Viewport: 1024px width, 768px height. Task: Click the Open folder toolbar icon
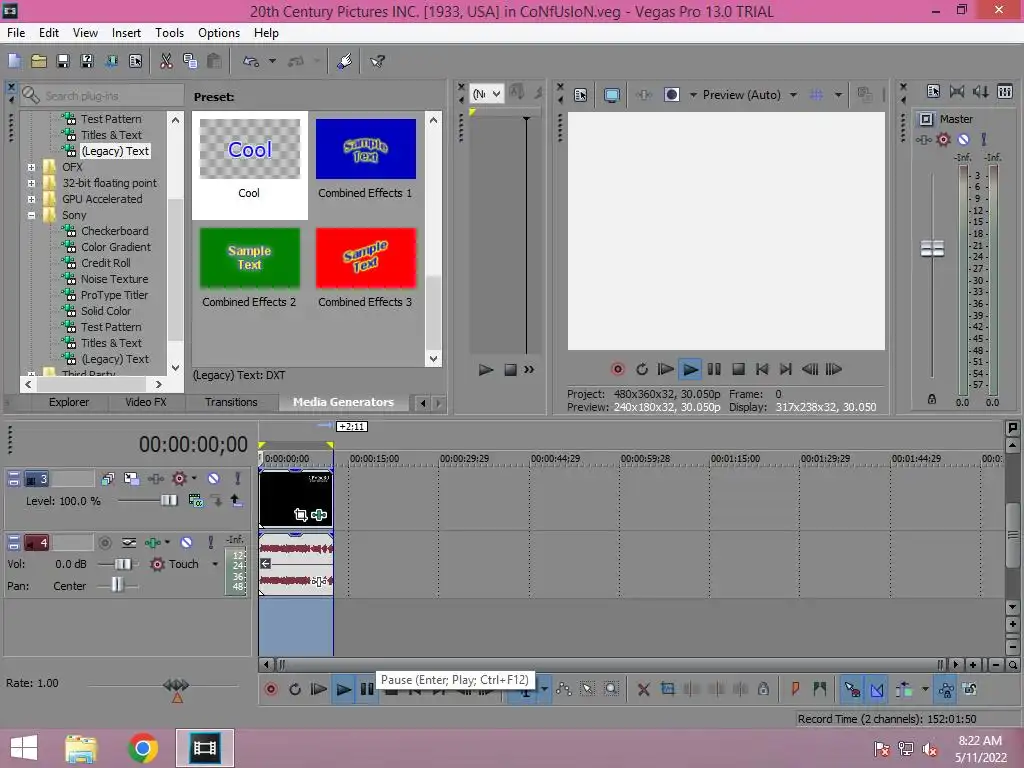[x=39, y=61]
